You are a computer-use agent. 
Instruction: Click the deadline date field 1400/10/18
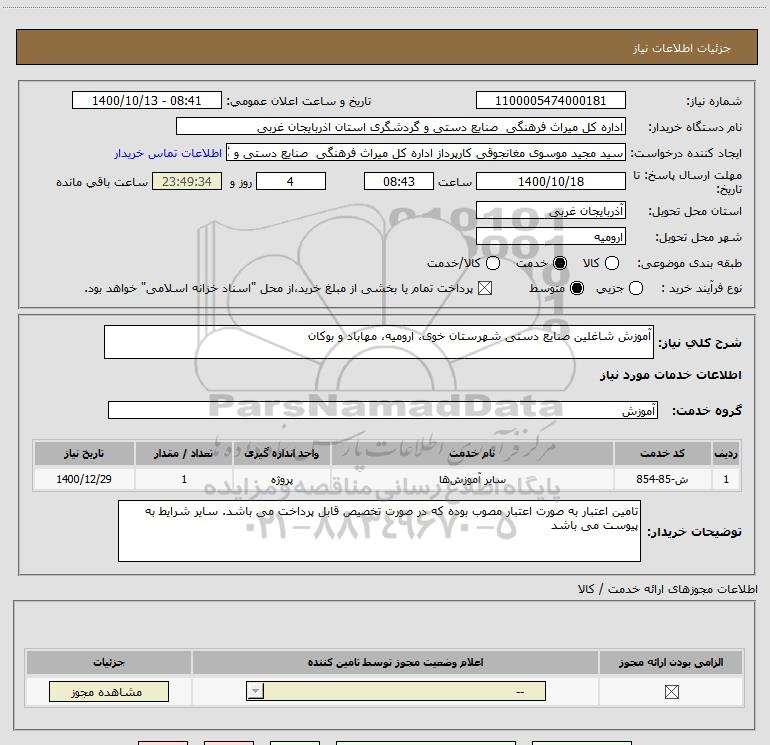[x=550, y=181]
